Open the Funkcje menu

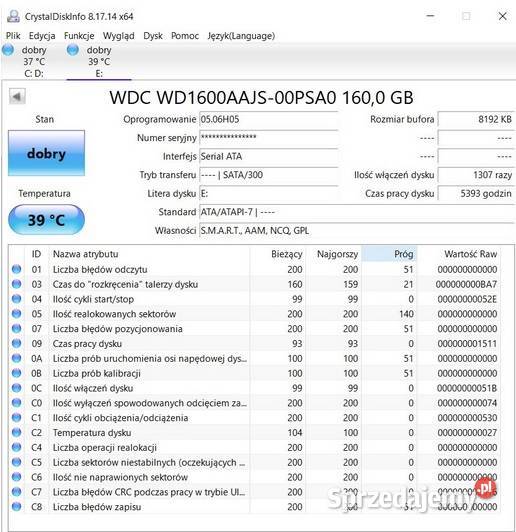click(79, 36)
